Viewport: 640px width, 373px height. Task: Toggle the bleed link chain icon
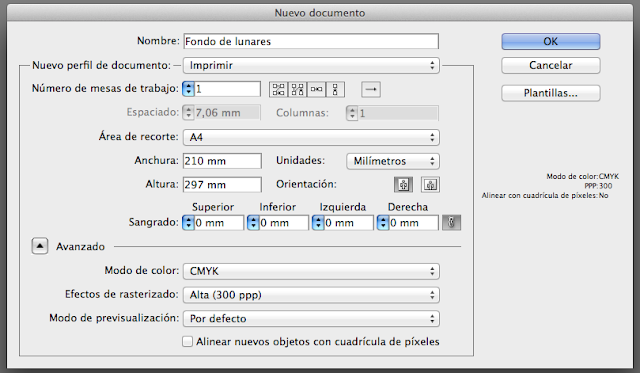tap(451, 223)
